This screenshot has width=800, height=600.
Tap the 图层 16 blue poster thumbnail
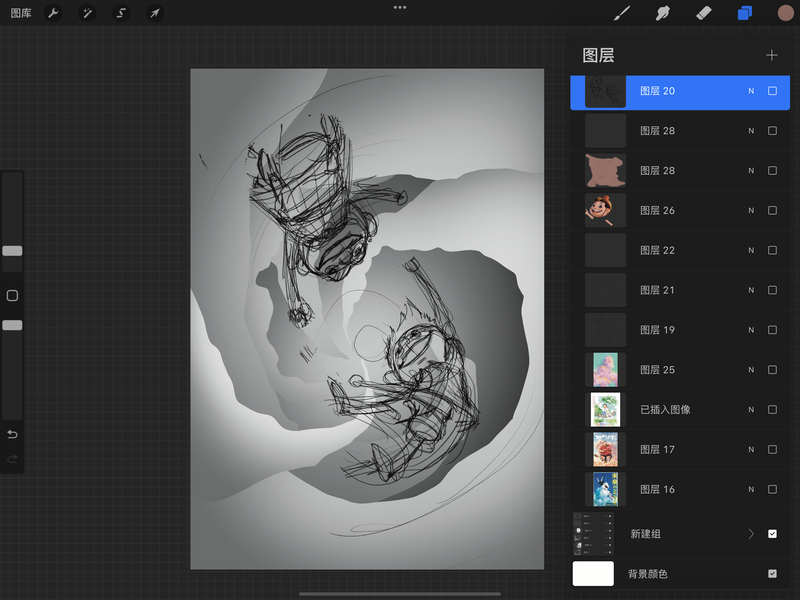(605, 489)
